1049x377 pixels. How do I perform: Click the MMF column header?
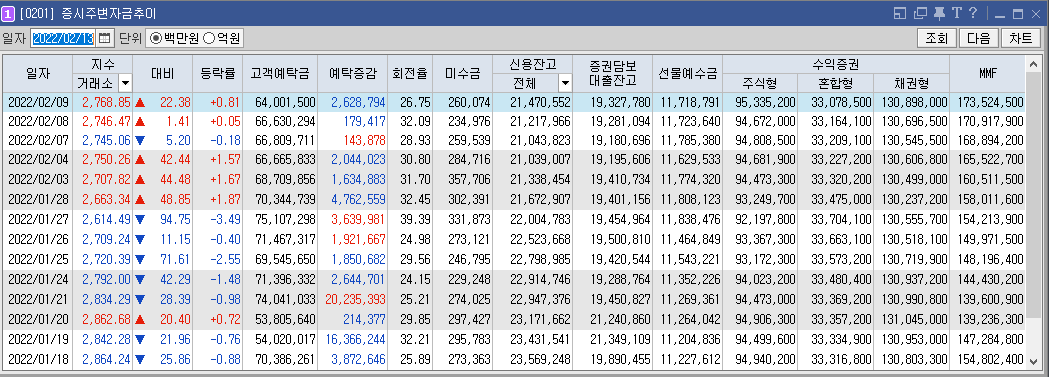[x=987, y=74]
